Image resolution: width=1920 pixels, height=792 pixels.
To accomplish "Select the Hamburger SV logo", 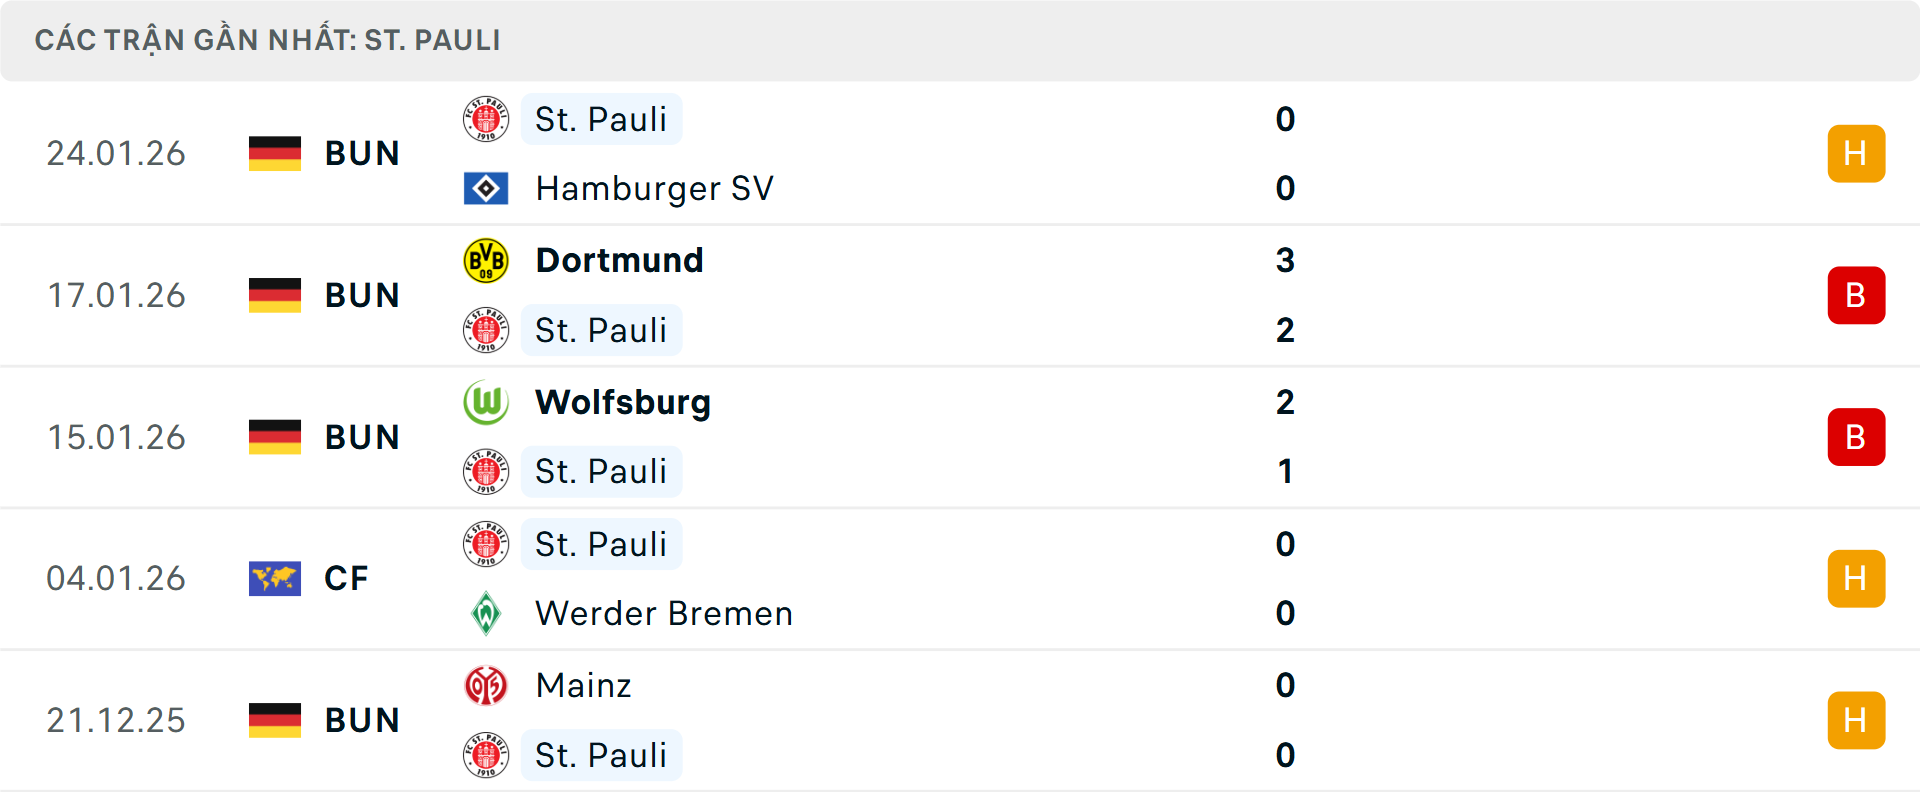I will click(487, 188).
